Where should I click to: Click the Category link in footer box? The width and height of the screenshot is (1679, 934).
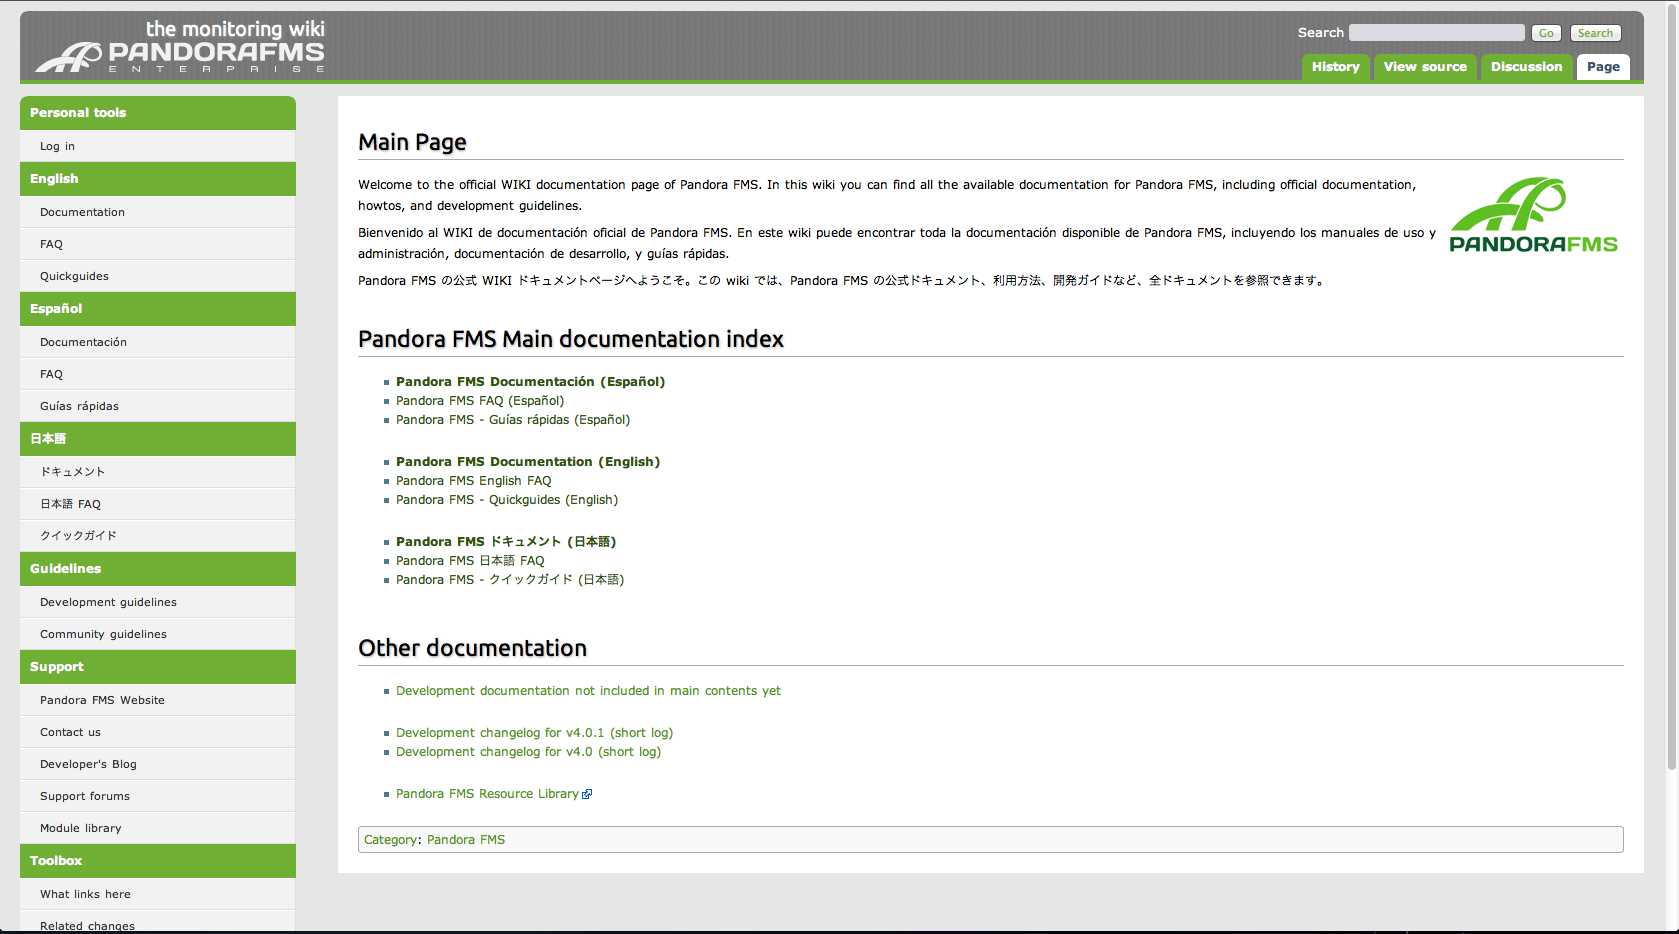390,840
